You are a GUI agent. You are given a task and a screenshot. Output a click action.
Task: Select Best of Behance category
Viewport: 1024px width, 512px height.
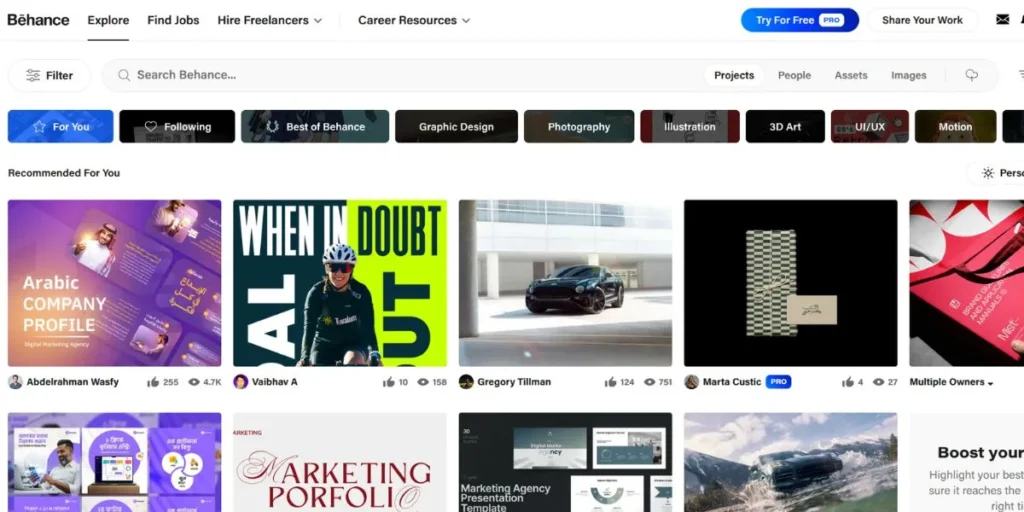pos(315,127)
